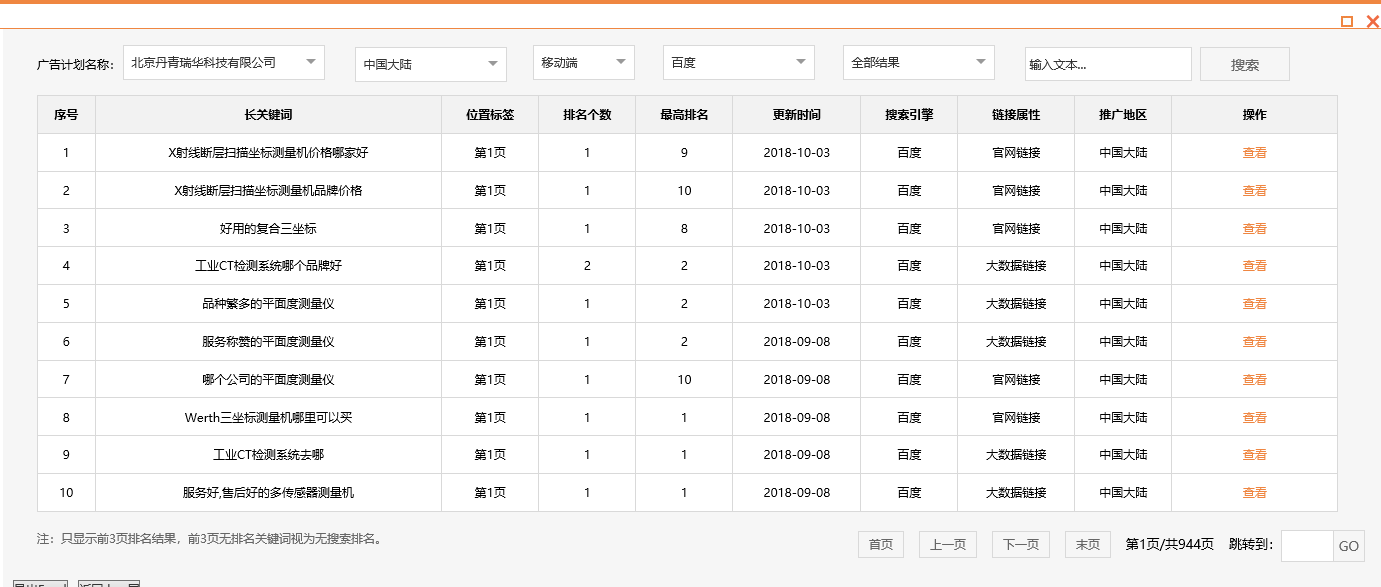This screenshot has width=1381, height=587.
Task: Click the 输入文本 search text field
Action: coord(1107,63)
